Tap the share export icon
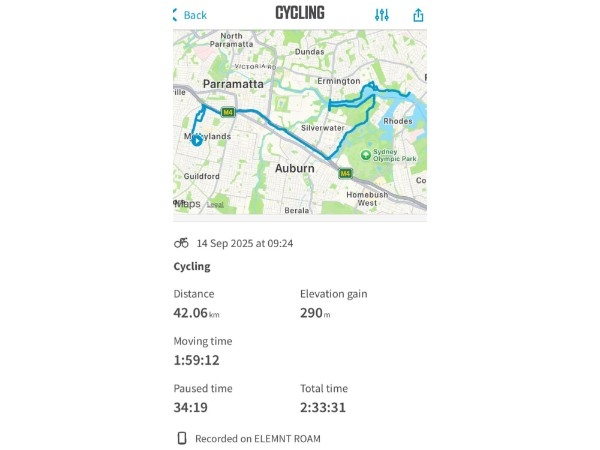The width and height of the screenshot is (600, 450). pyautogui.click(x=418, y=15)
